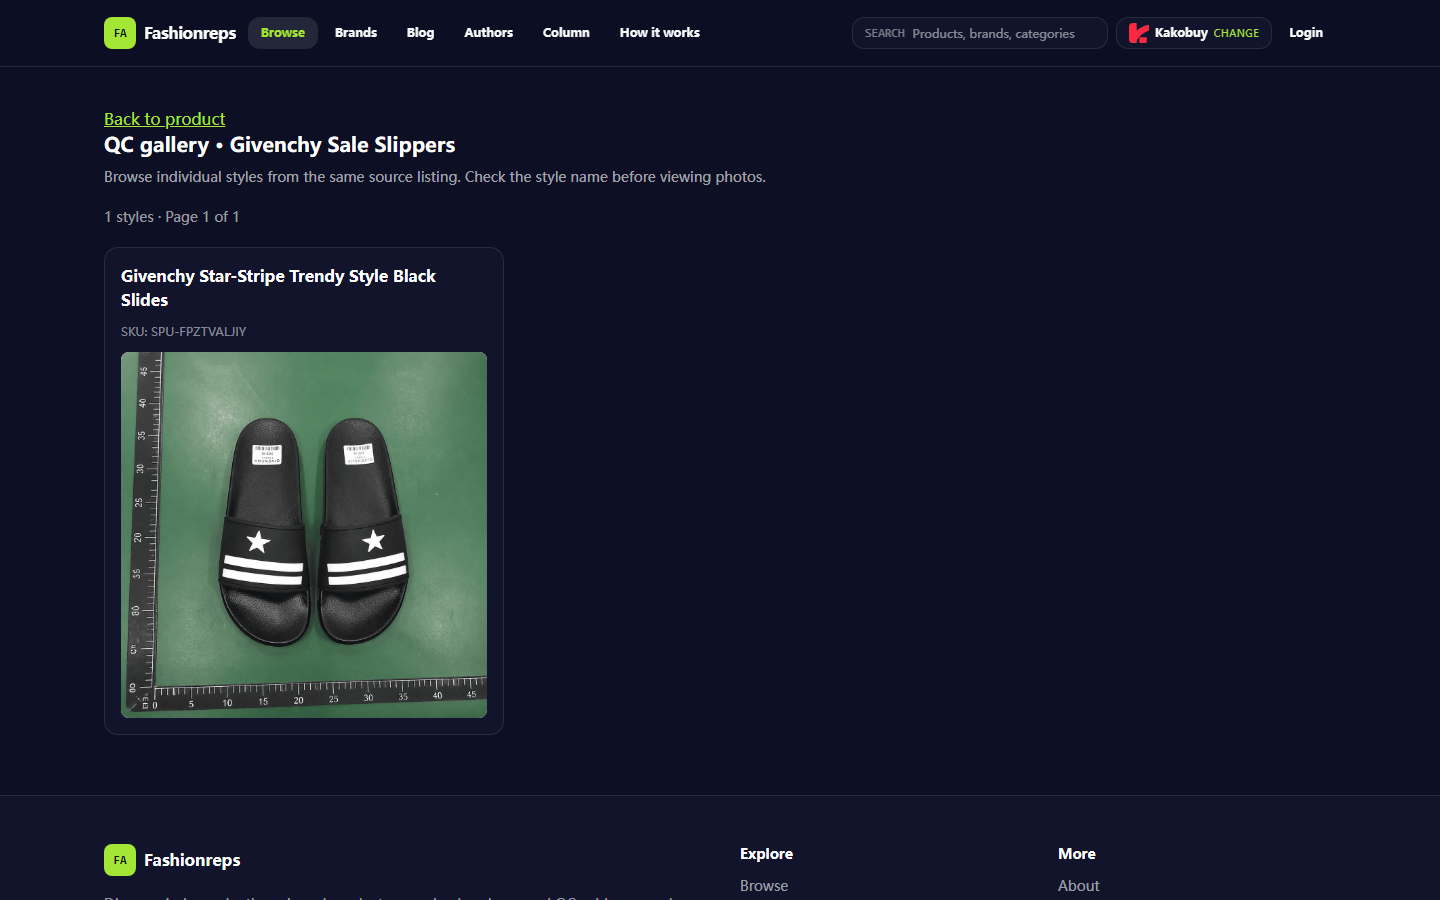Click CHANGE next to Kakobuy agent
This screenshot has height=900, width=1440.
click(1236, 33)
